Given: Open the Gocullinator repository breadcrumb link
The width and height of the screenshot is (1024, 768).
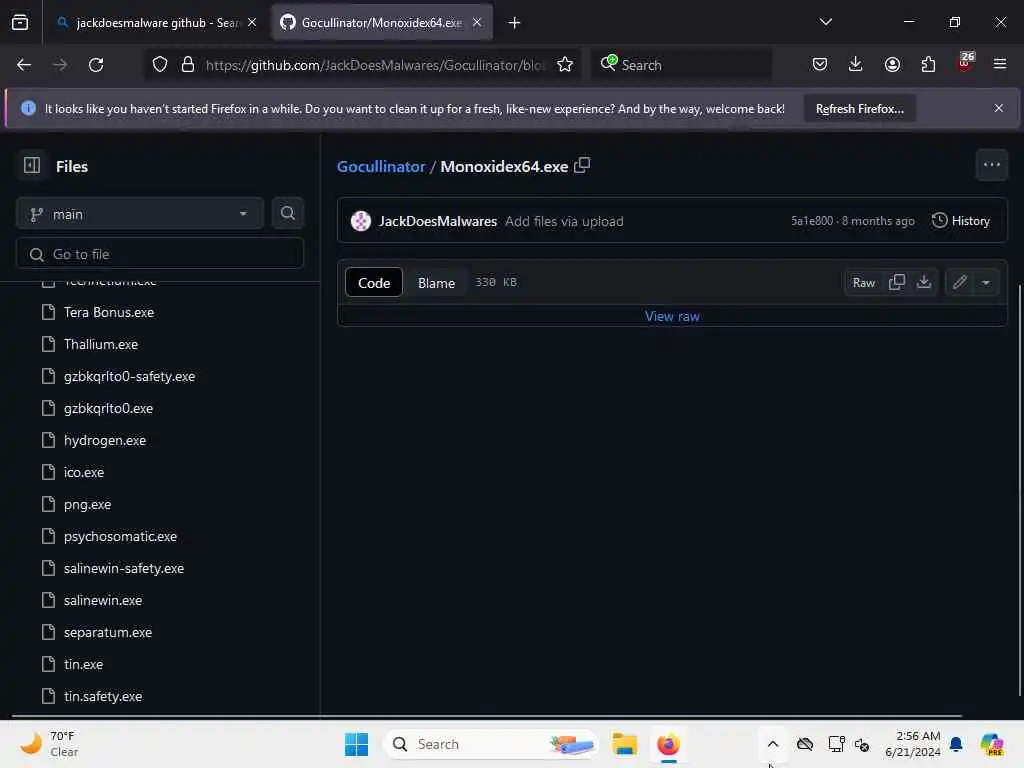Looking at the screenshot, I should pyautogui.click(x=381, y=166).
